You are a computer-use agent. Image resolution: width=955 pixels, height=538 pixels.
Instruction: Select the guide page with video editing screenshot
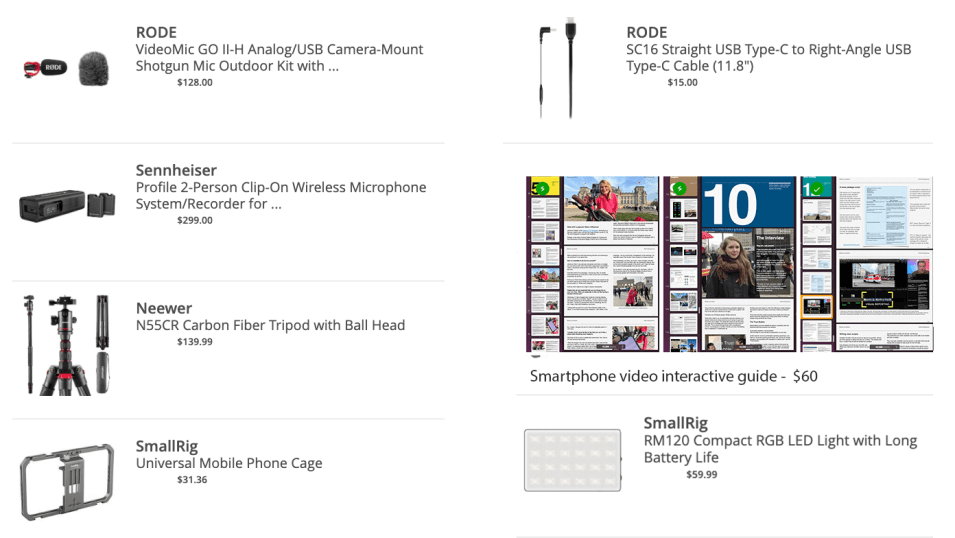pyautogui.click(x=867, y=264)
